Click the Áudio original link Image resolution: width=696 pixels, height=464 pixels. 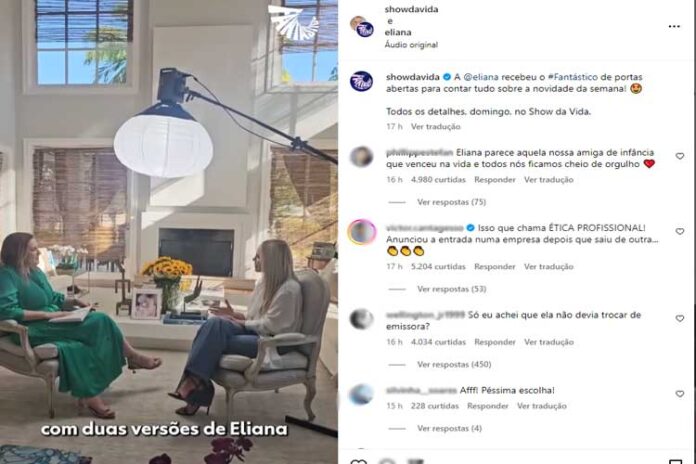(411, 45)
